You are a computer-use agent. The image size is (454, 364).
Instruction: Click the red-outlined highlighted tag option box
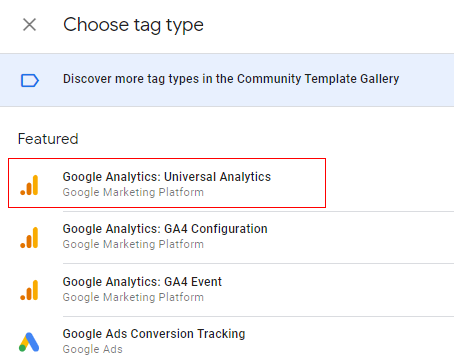click(x=167, y=183)
